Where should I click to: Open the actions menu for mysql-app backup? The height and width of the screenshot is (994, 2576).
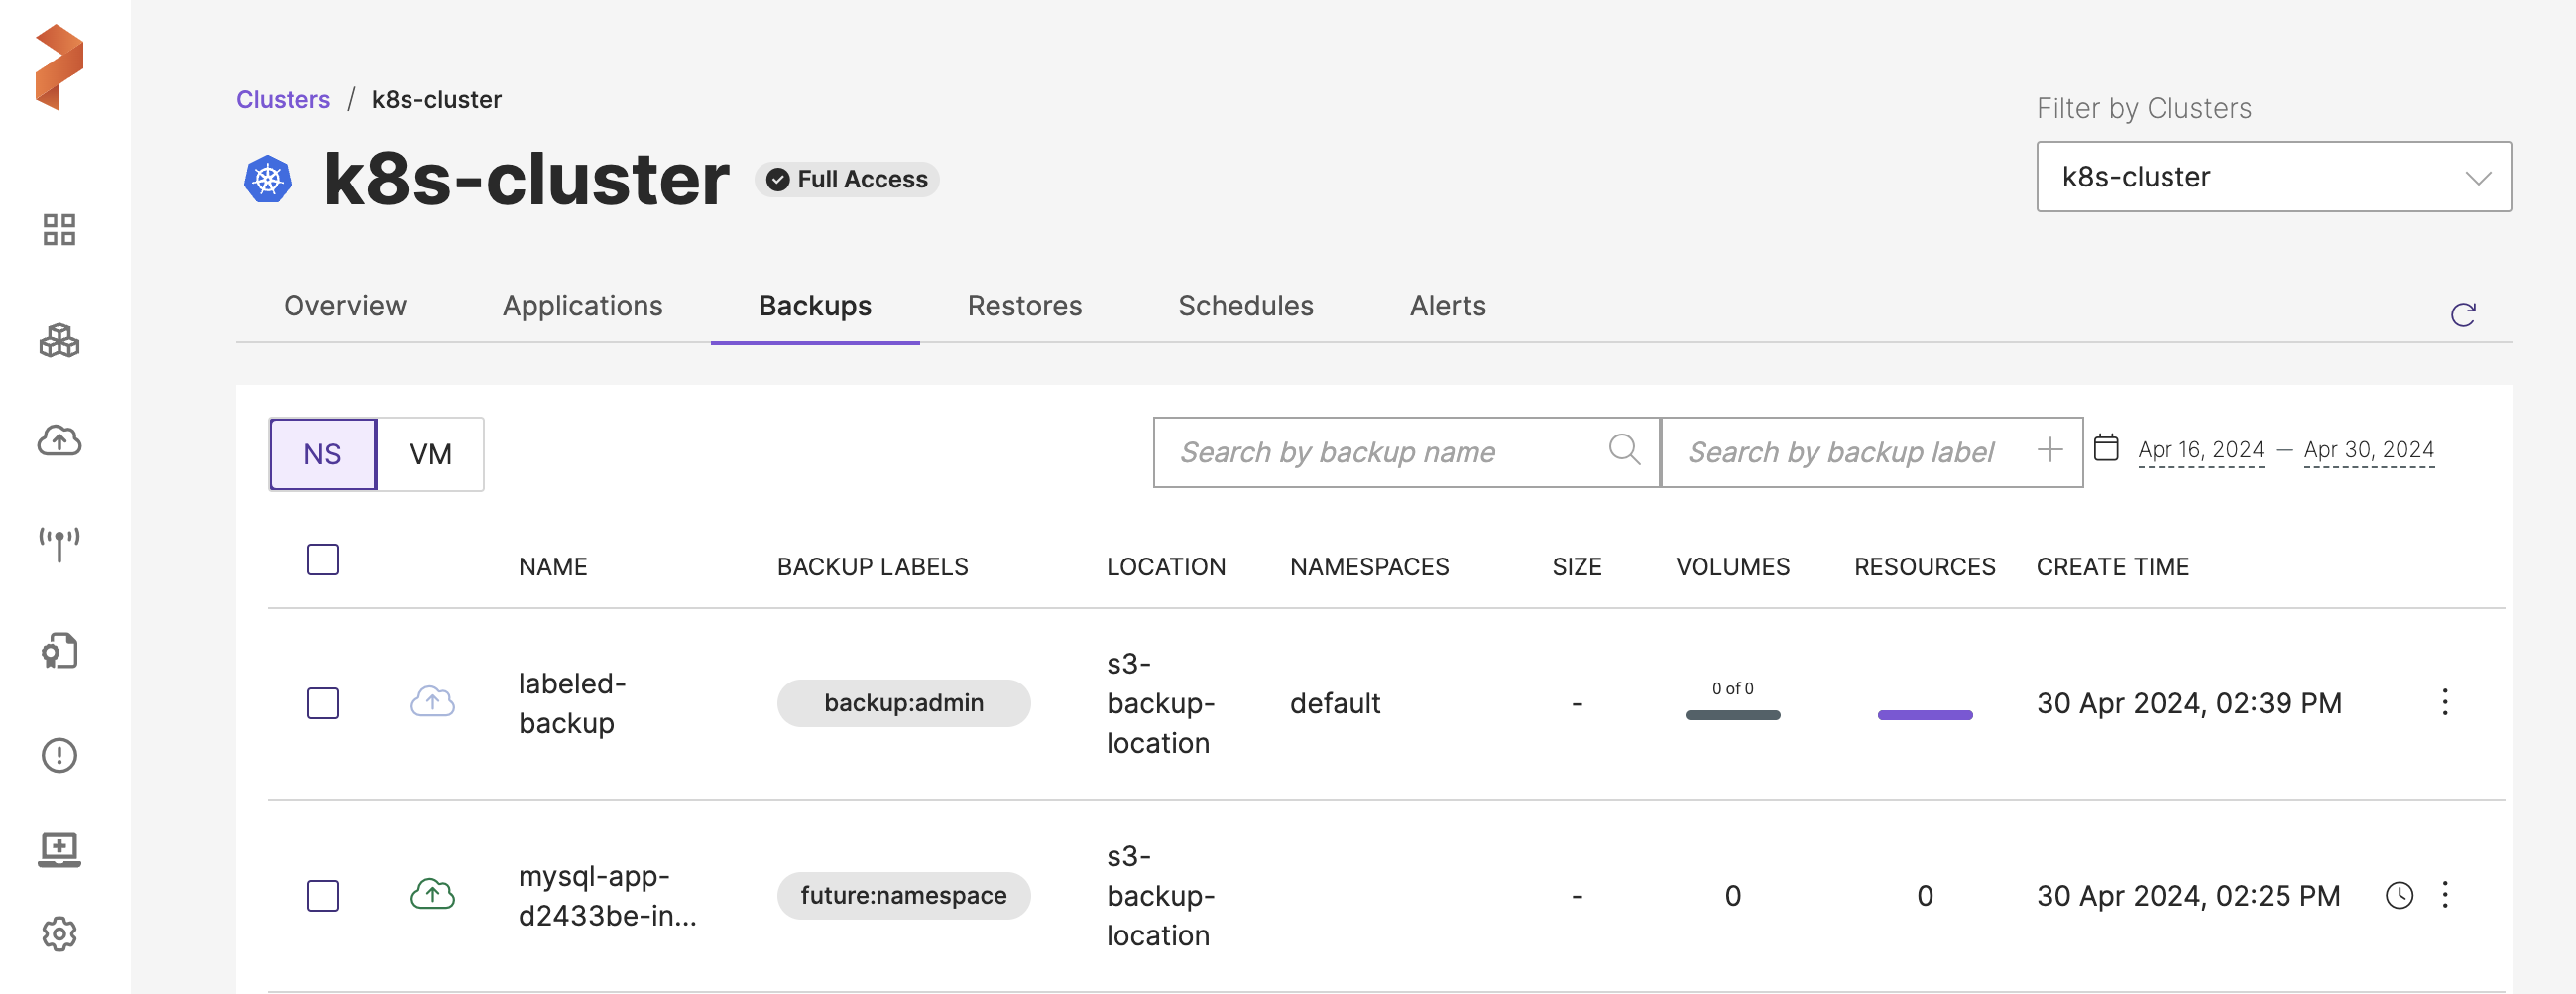2445,894
